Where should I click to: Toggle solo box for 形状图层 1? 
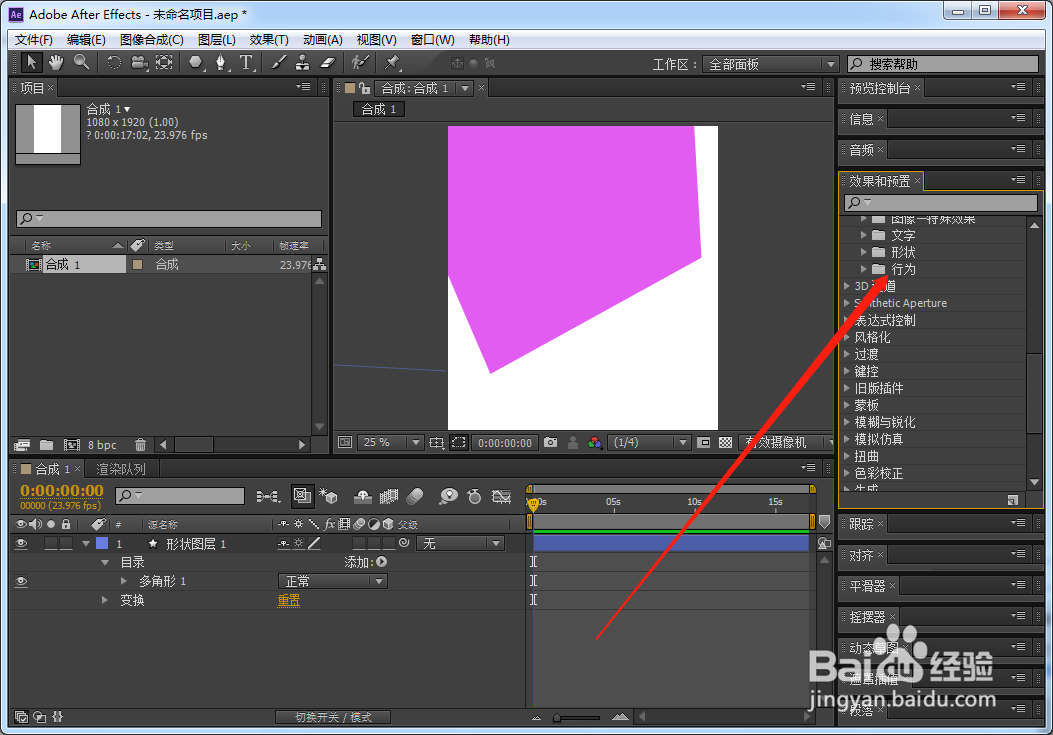coord(51,544)
